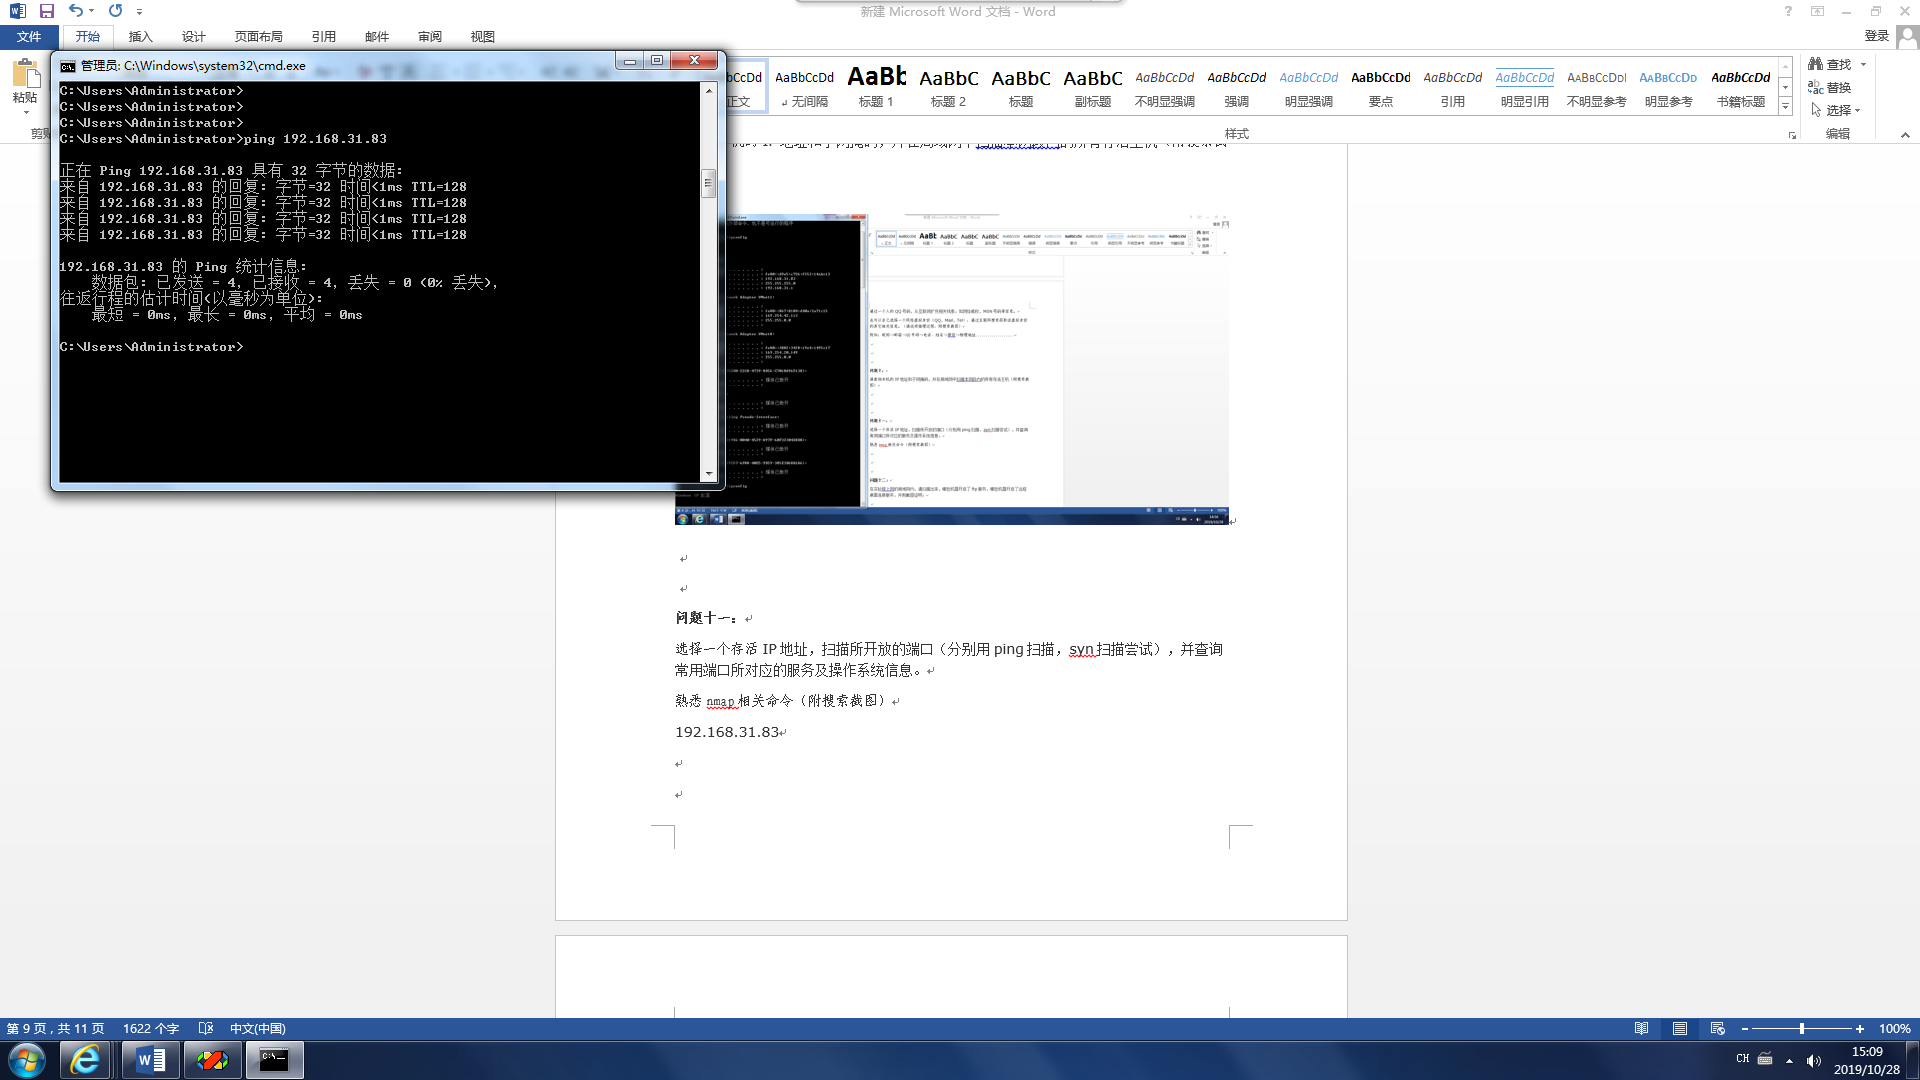Click the Redo/Repeat icon

(x=115, y=11)
